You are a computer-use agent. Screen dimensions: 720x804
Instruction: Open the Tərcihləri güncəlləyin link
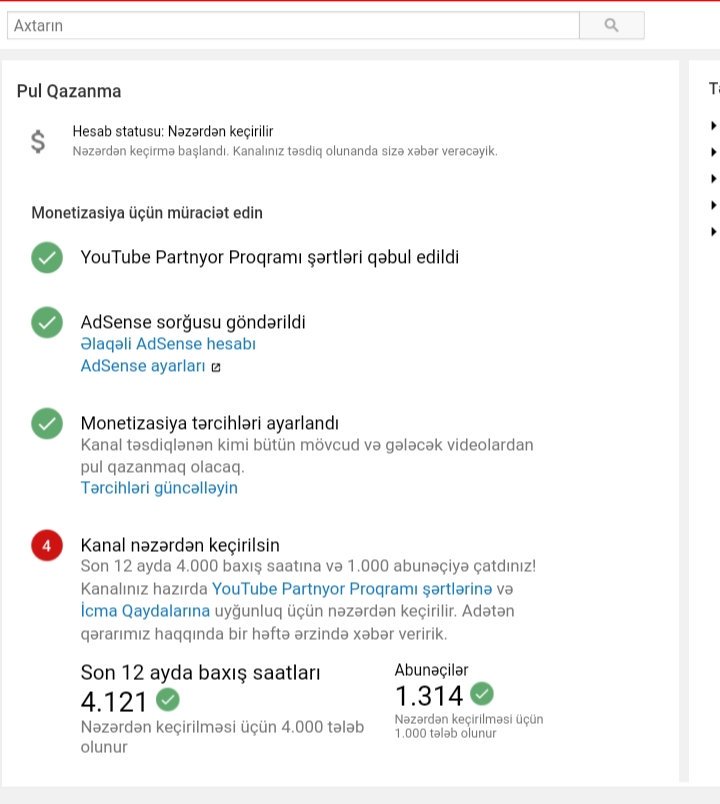(x=159, y=488)
